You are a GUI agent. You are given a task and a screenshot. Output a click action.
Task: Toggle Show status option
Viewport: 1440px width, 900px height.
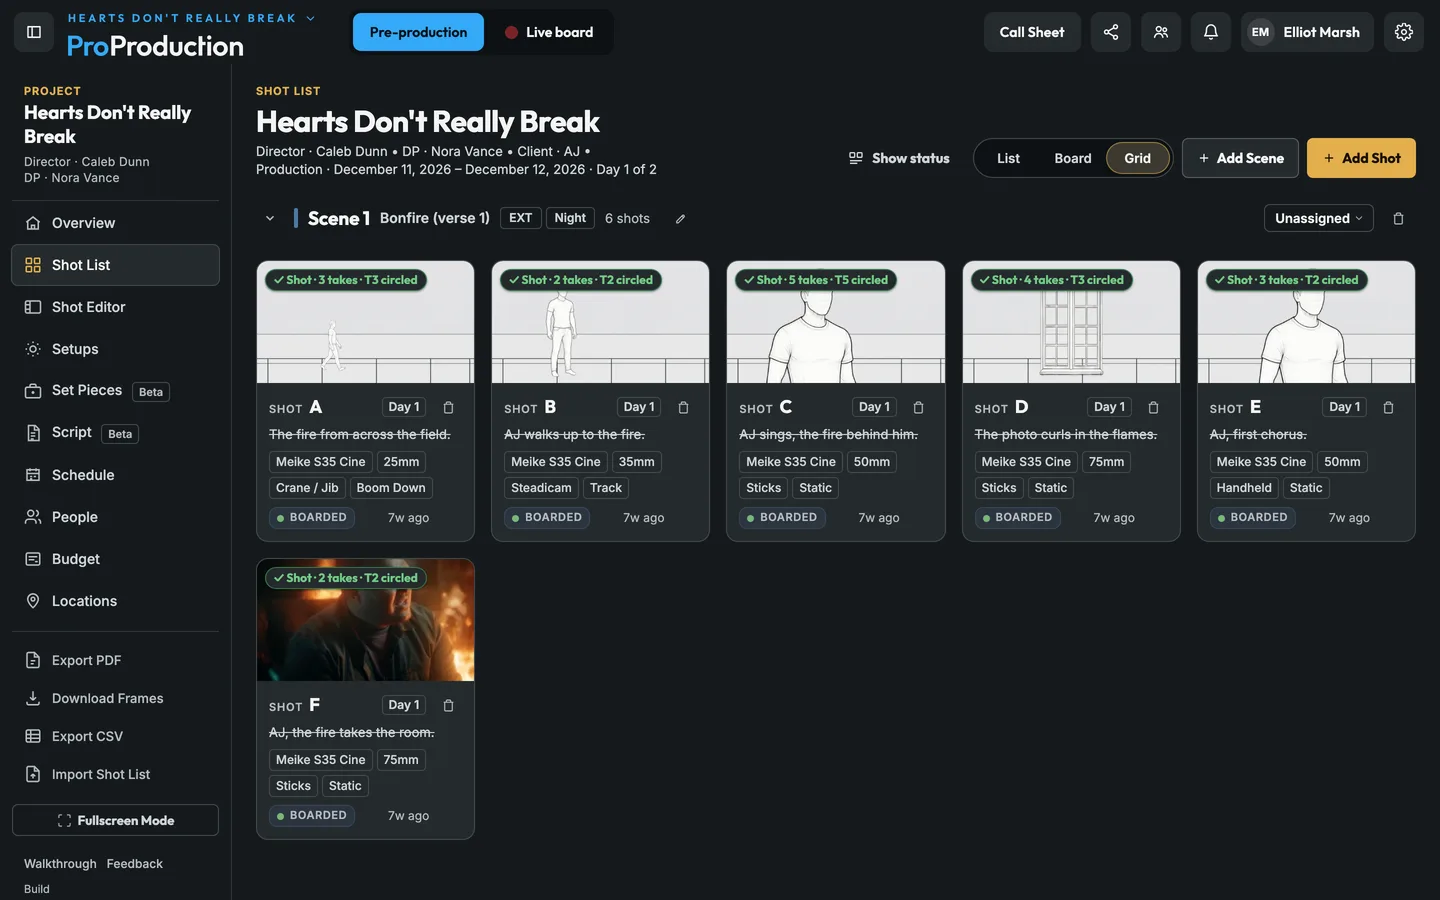[x=899, y=158]
